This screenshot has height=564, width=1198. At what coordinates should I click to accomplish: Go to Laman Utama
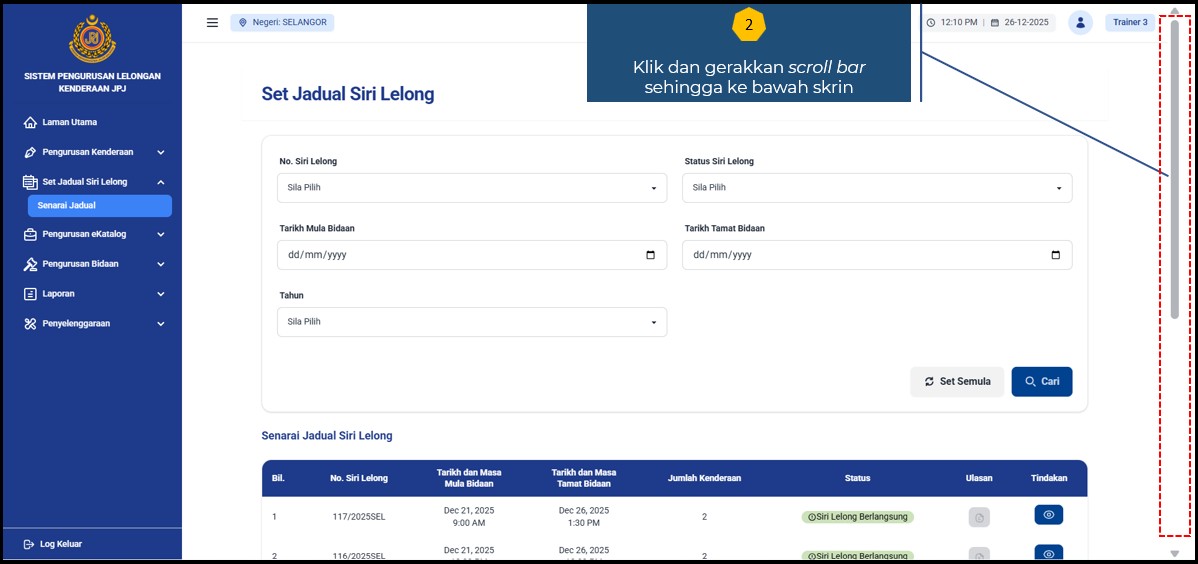click(x=69, y=122)
